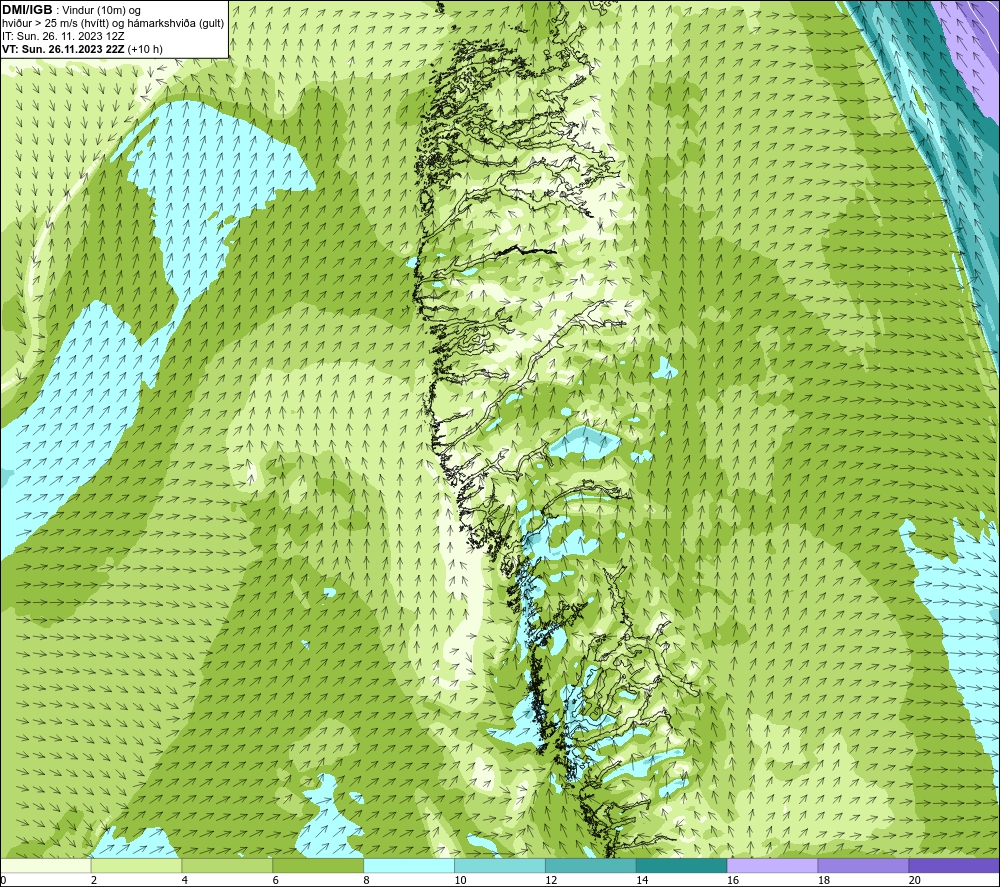Click the issue time 'IT: Sun. 26. 11. 2023 12Z'
Viewport: 1000px width, 887px height.
pyautogui.click(x=63, y=36)
